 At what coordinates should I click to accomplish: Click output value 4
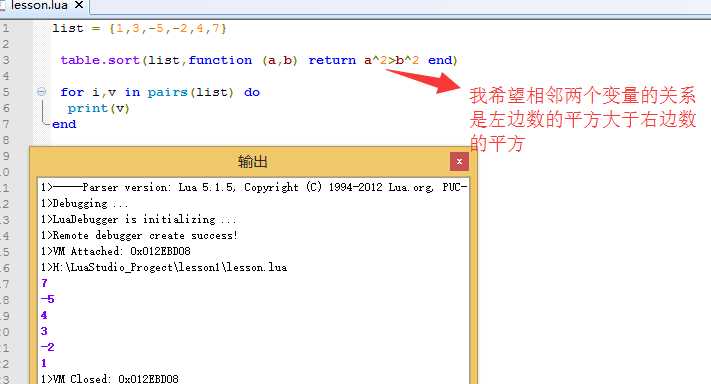click(x=44, y=315)
